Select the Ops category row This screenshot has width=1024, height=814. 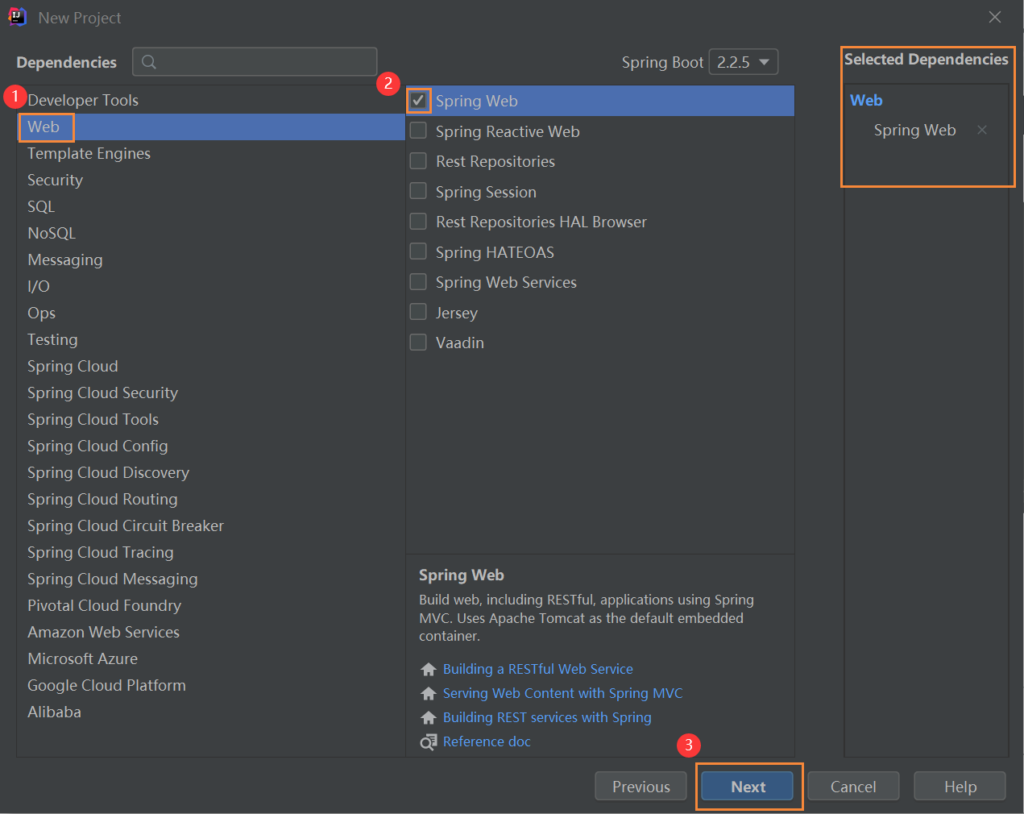pyautogui.click(x=211, y=313)
